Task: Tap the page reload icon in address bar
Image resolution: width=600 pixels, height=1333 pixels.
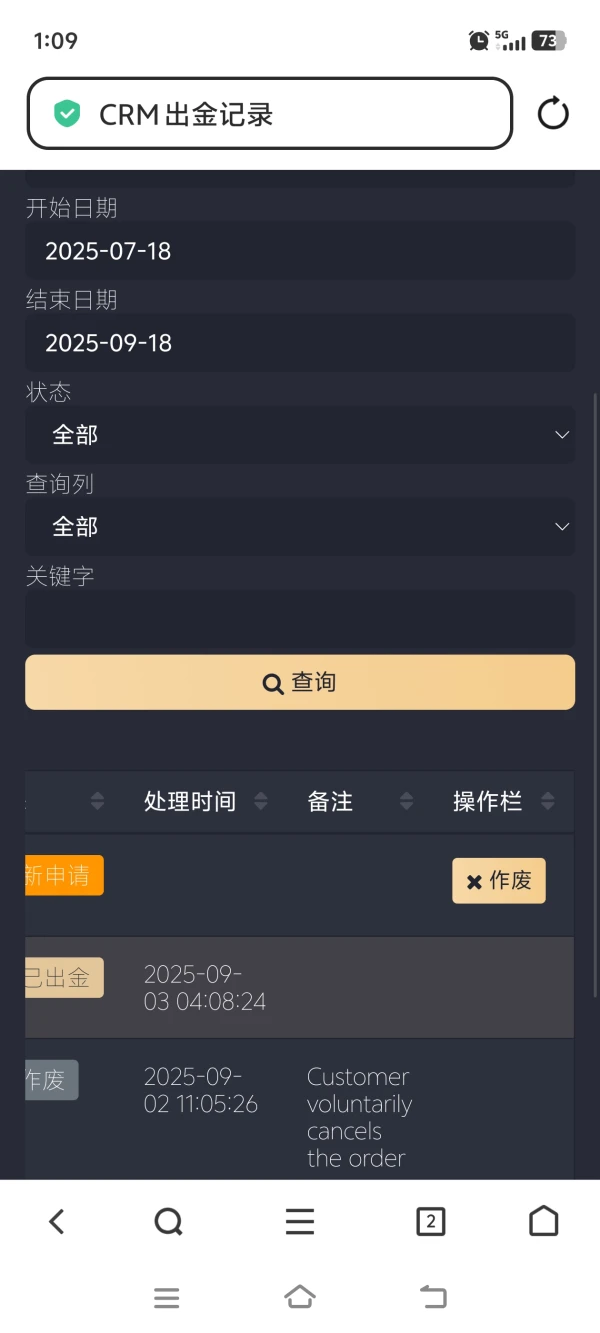Action: (553, 113)
